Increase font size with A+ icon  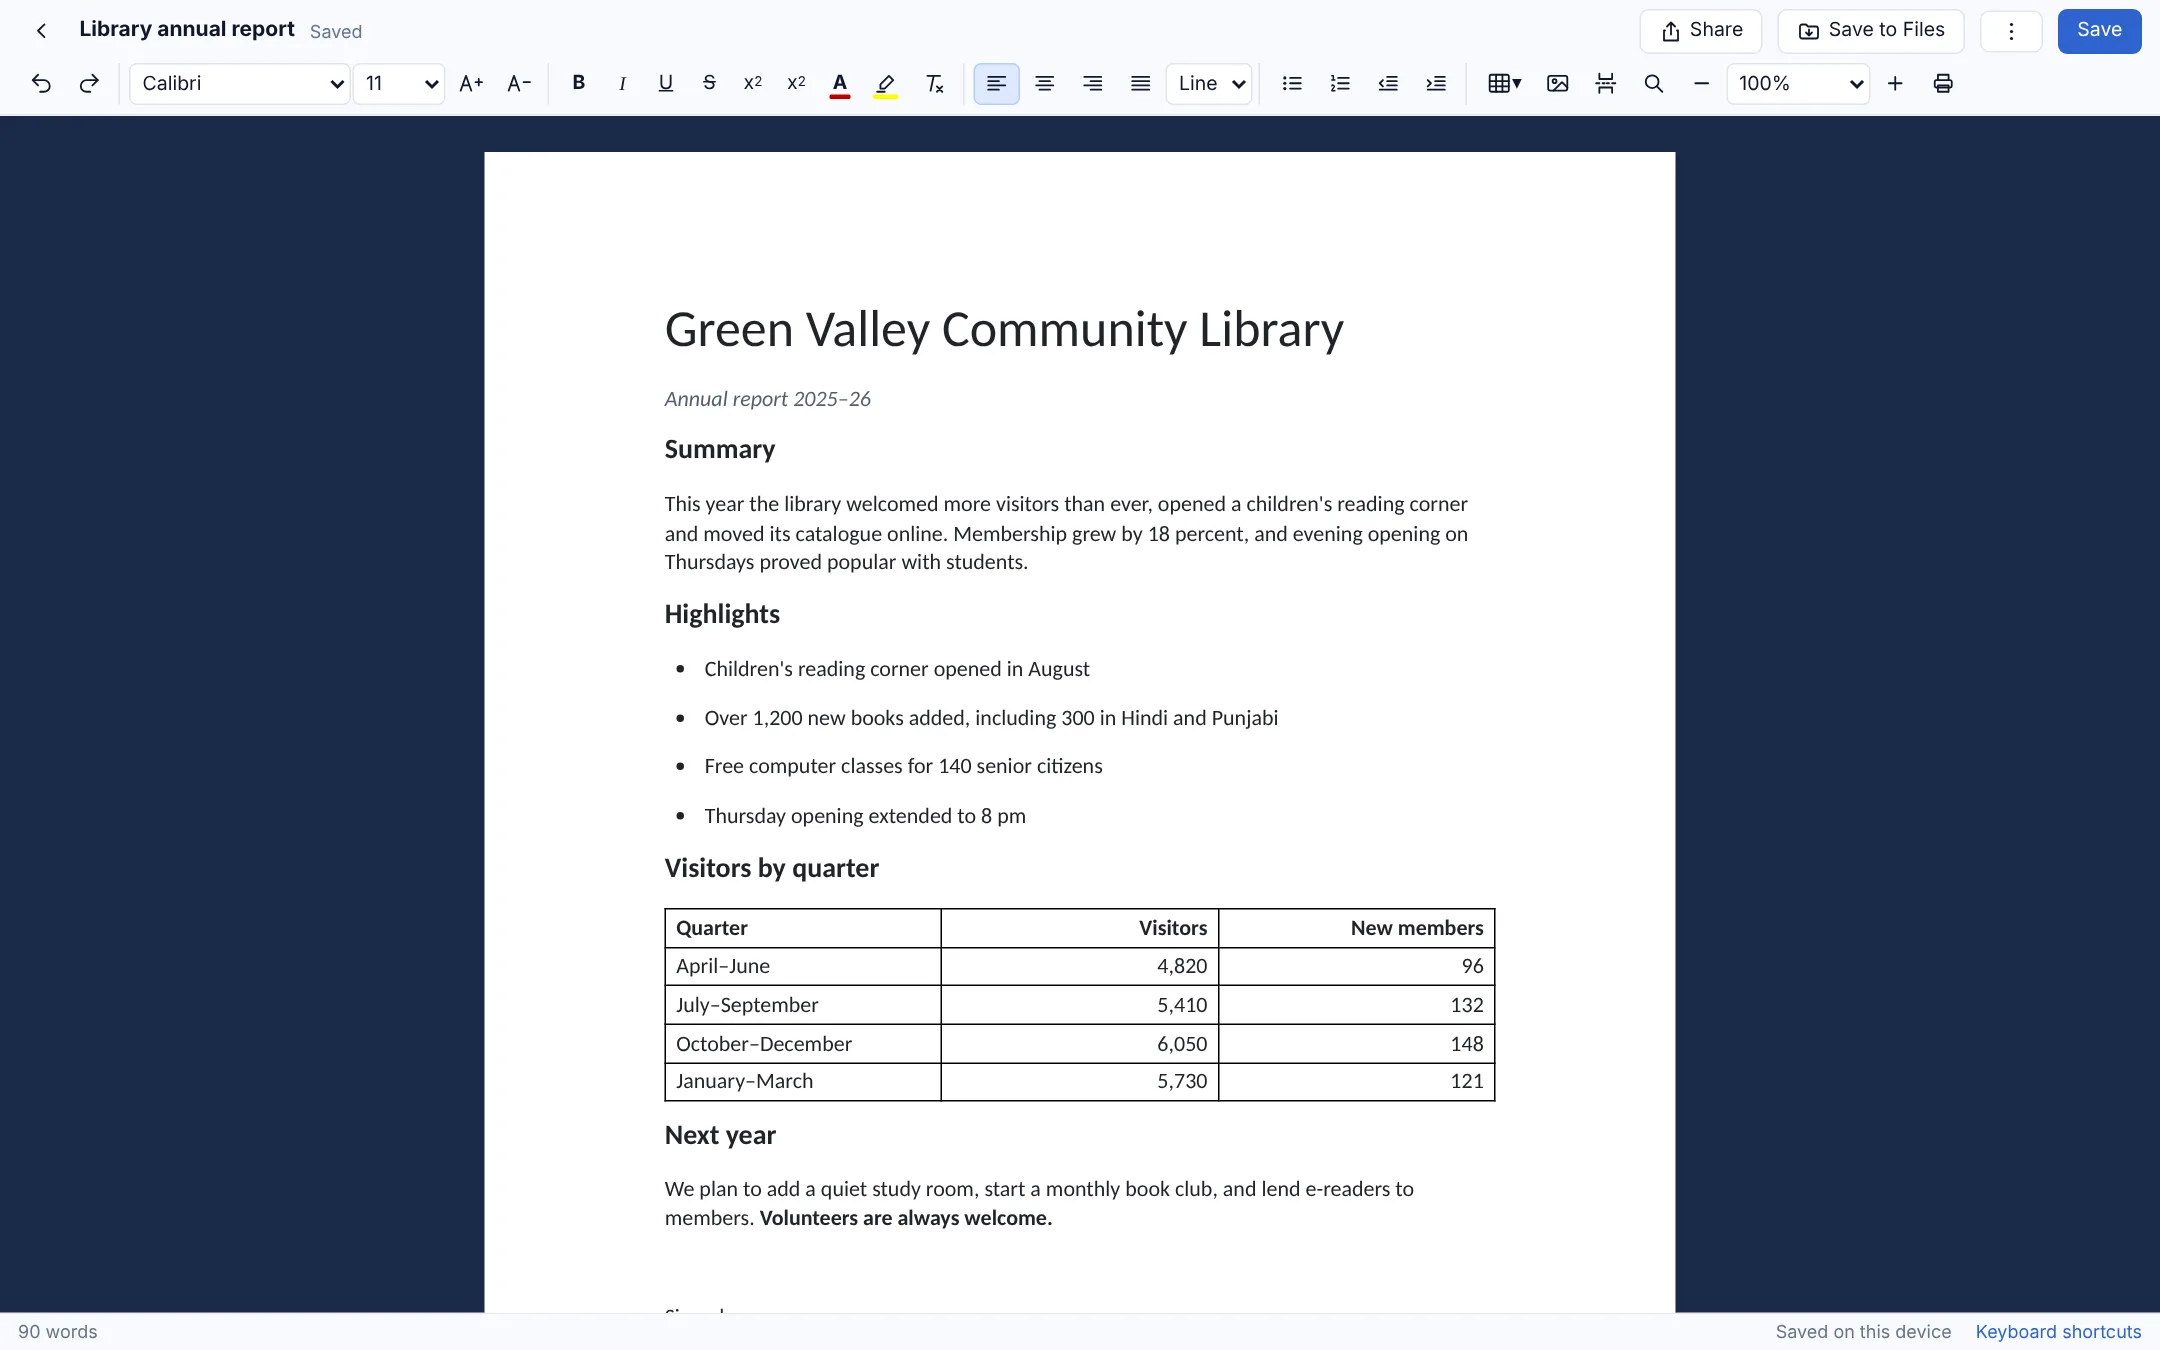(471, 84)
